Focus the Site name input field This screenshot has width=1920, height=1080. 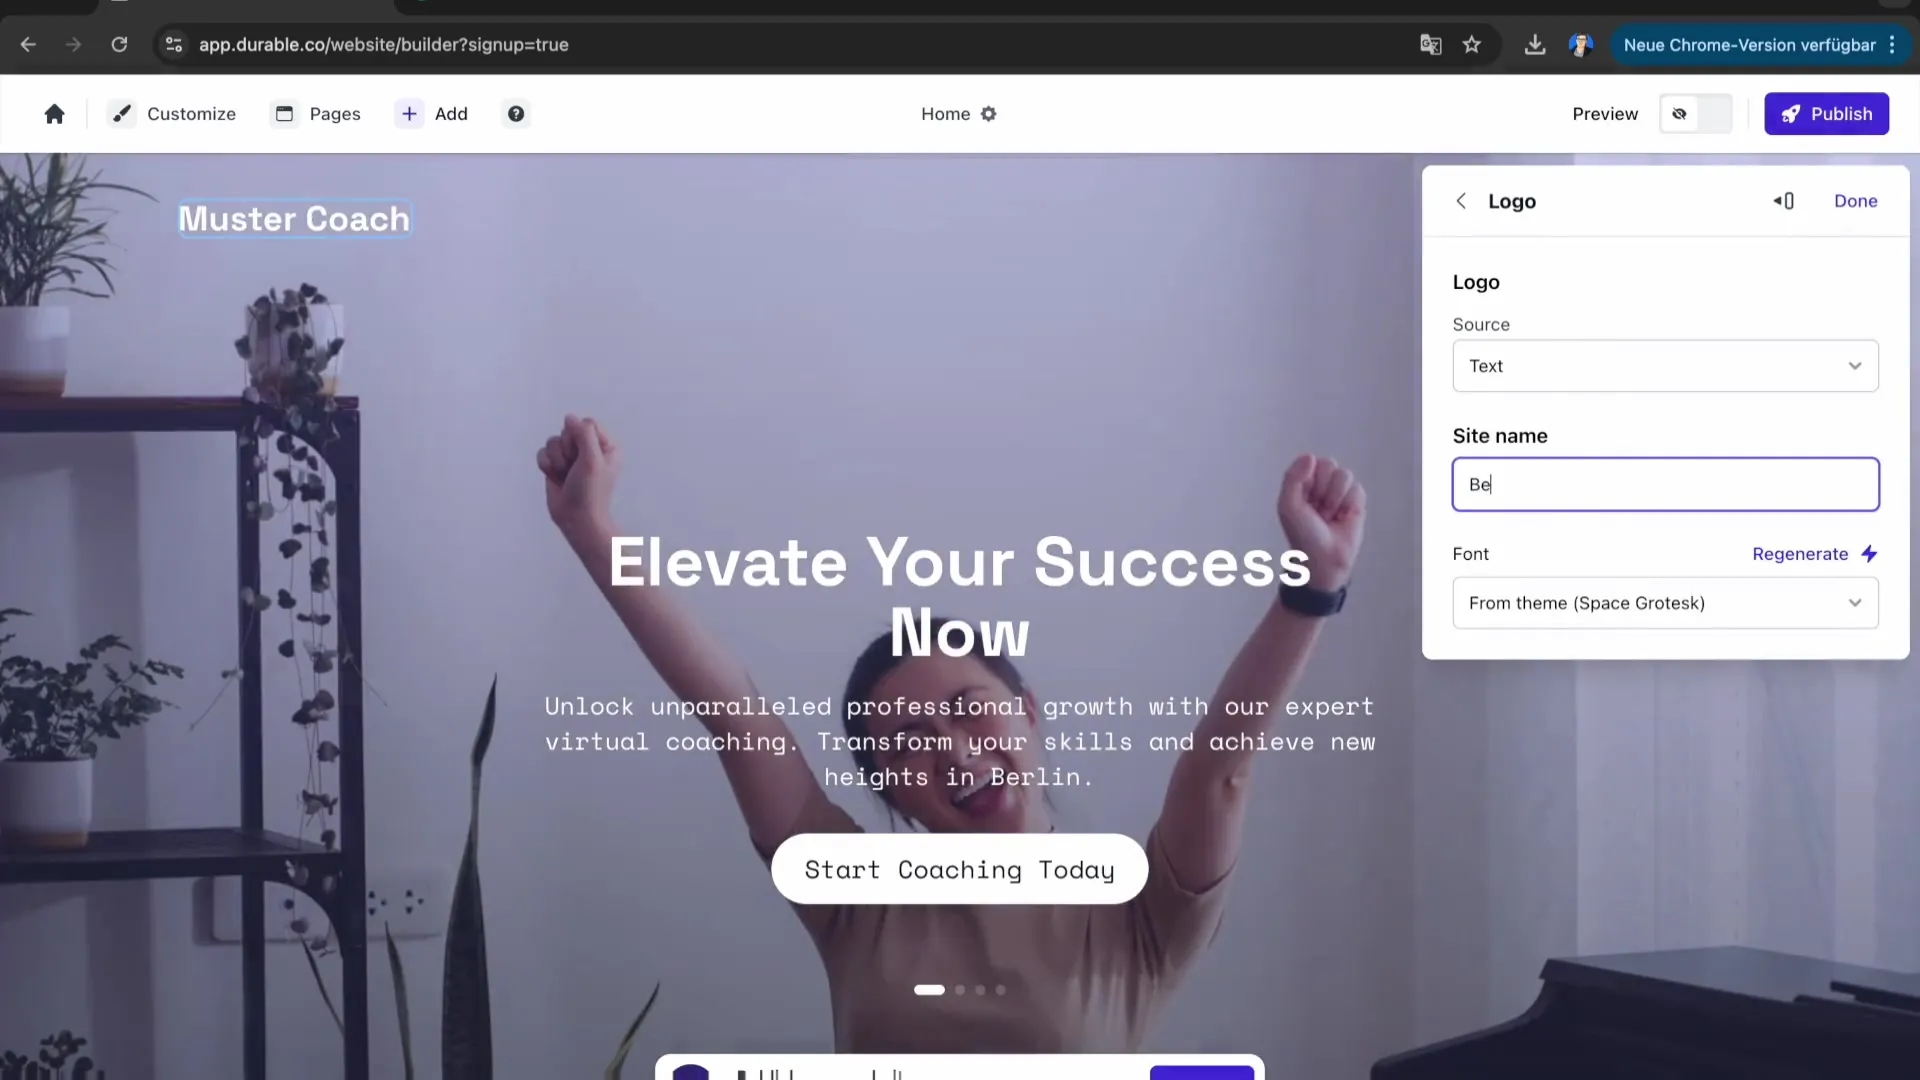(1665, 485)
